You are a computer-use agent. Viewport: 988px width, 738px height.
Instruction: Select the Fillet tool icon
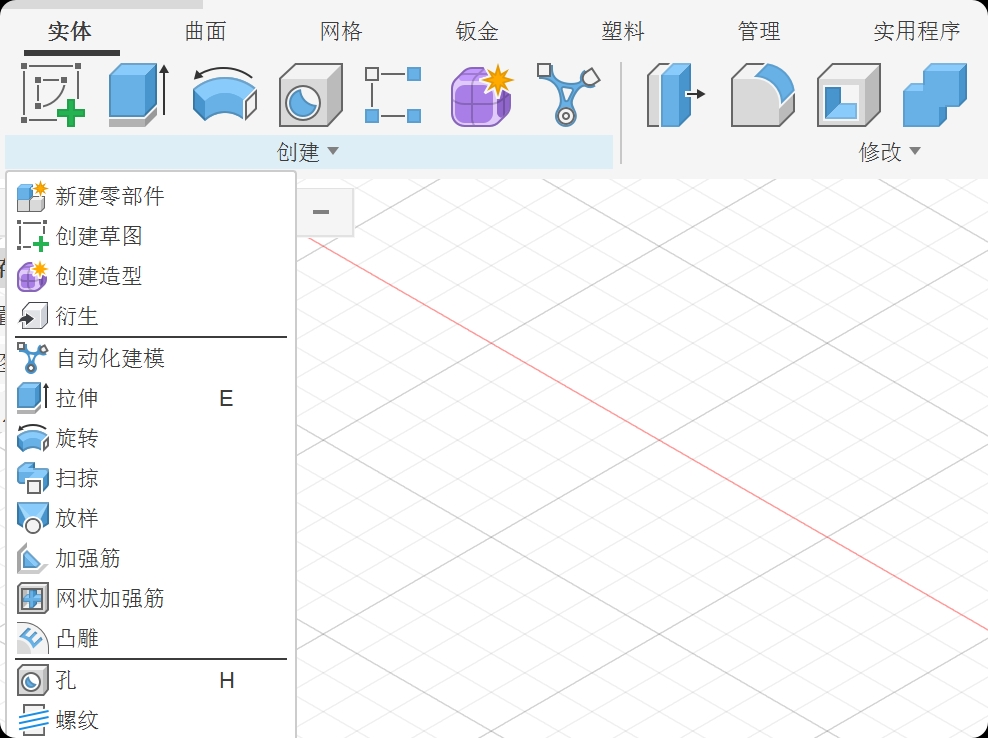pos(763,94)
